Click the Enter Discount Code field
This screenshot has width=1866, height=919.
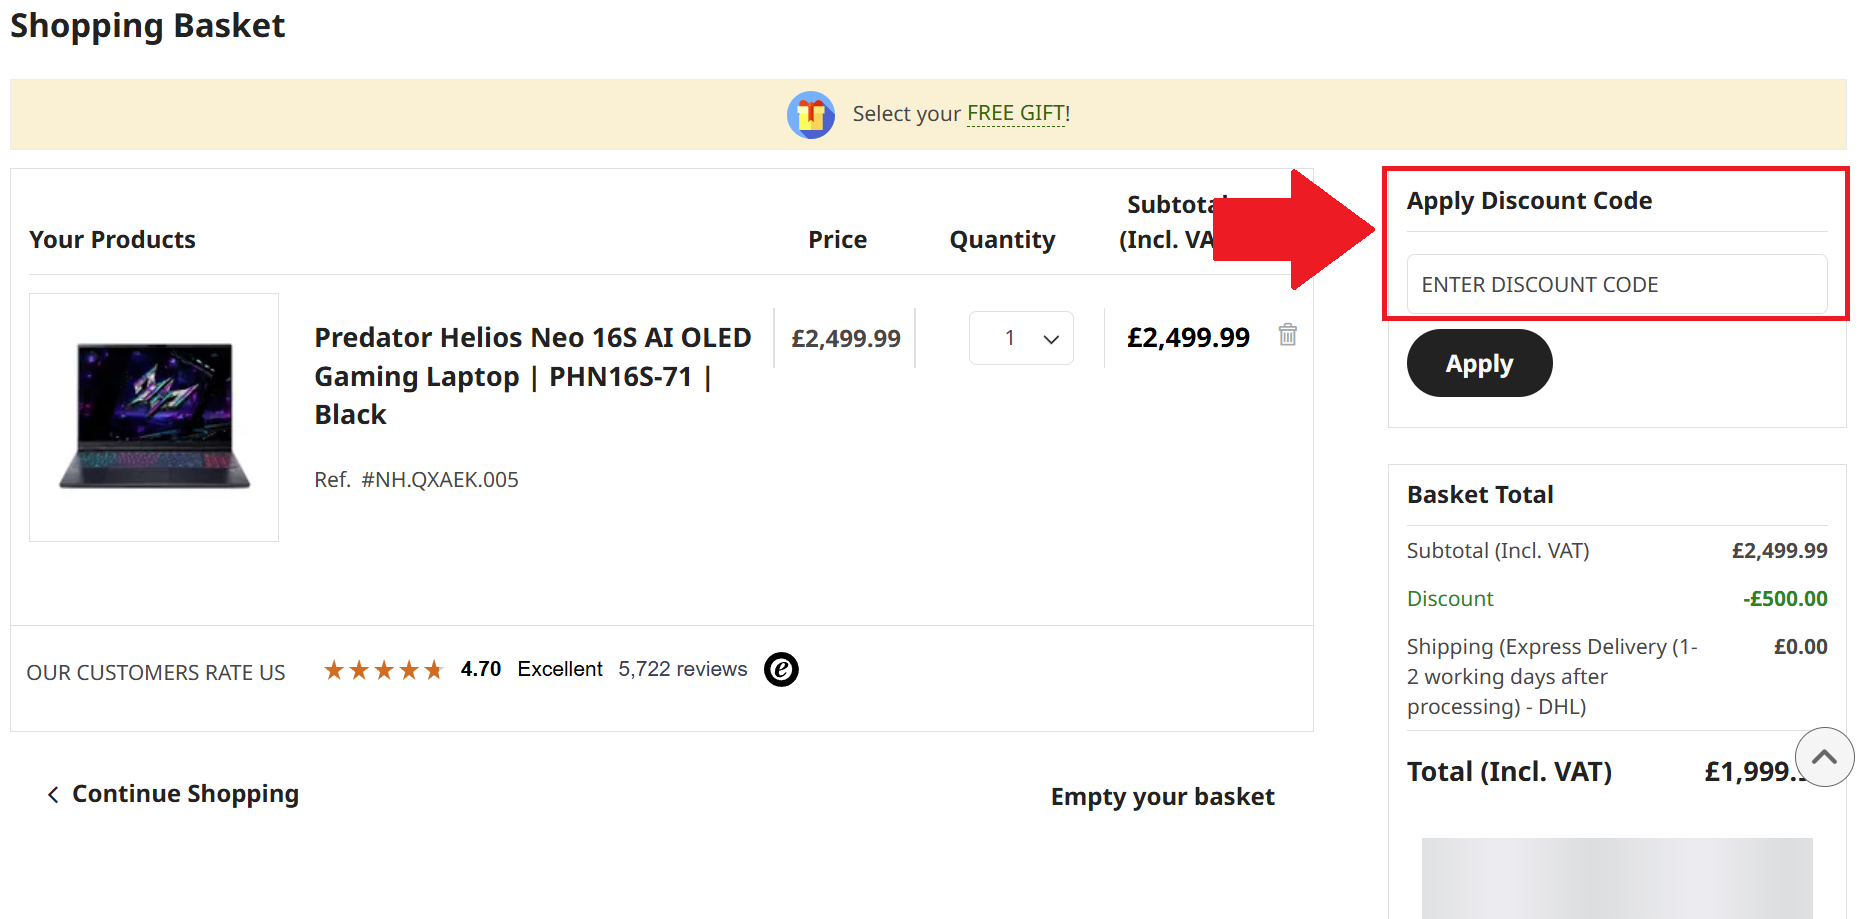[1616, 285]
